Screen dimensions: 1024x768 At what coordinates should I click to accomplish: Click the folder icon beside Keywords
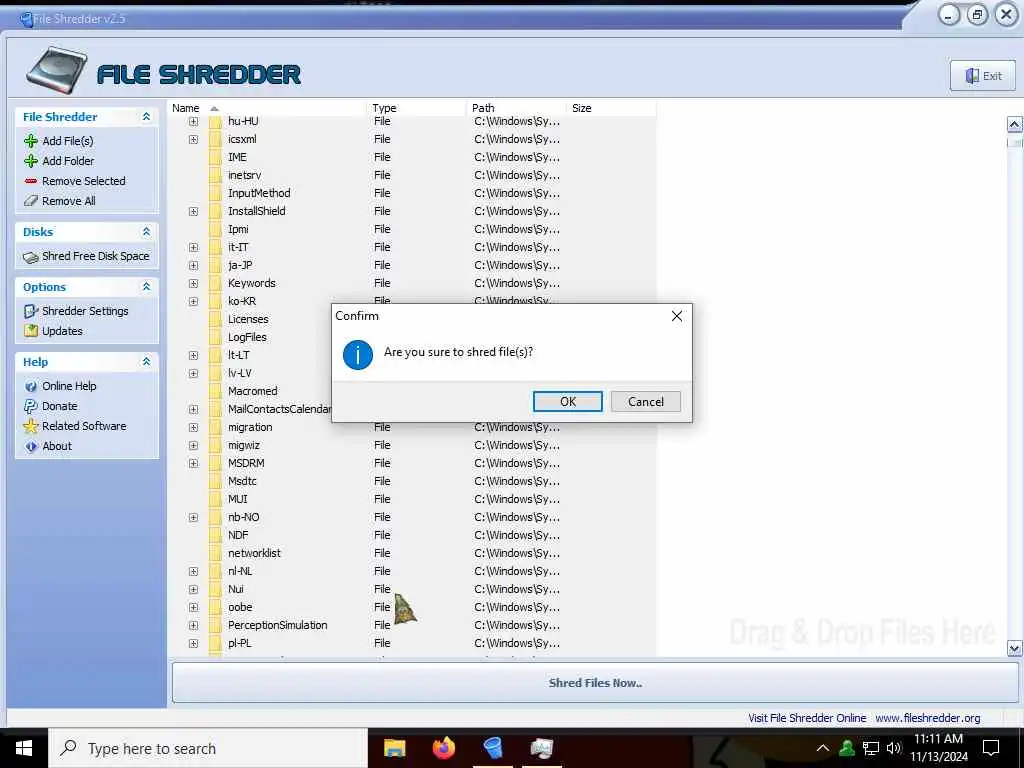pos(216,283)
